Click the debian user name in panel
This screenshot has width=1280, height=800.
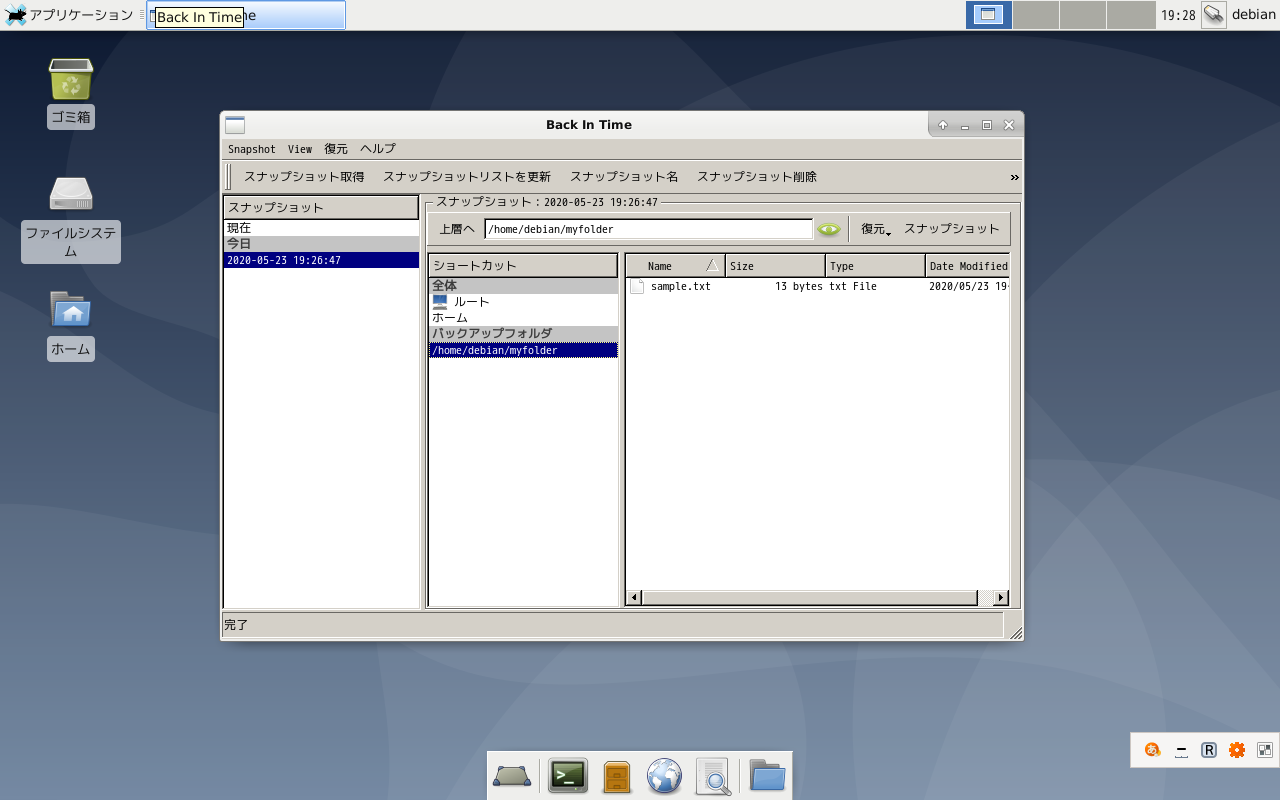click(x=1253, y=15)
